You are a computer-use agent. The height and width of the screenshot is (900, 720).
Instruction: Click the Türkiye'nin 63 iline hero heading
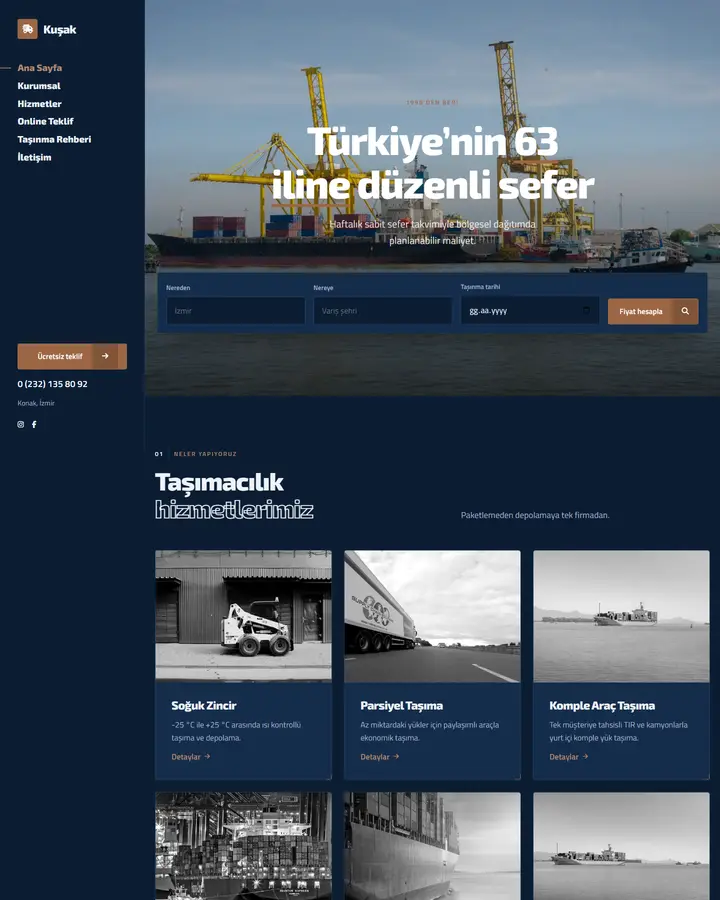[x=433, y=164]
